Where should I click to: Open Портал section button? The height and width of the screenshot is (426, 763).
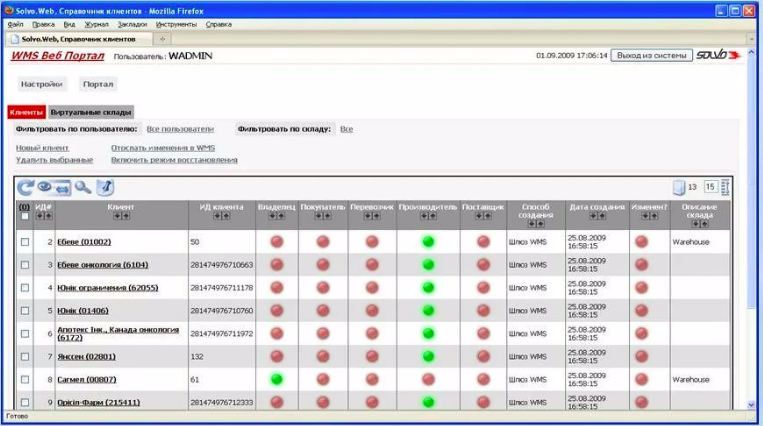98,84
